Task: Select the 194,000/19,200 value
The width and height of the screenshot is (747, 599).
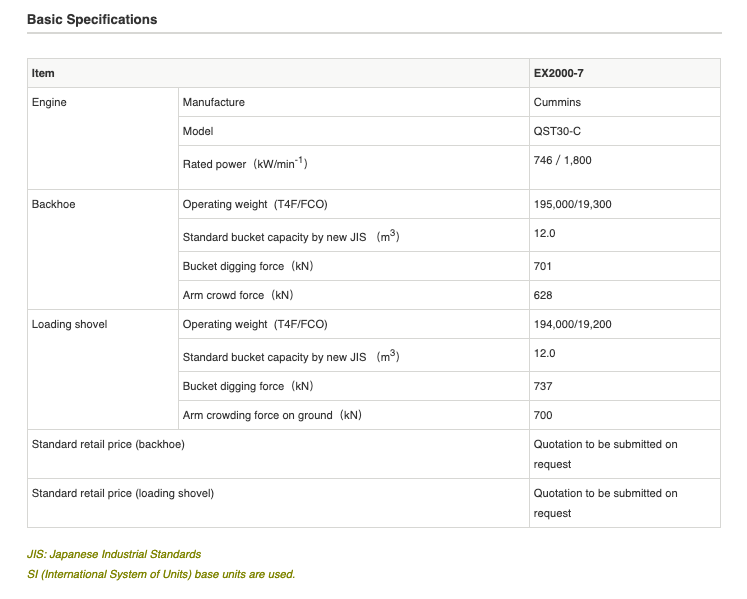Action: (x=572, y=324)
